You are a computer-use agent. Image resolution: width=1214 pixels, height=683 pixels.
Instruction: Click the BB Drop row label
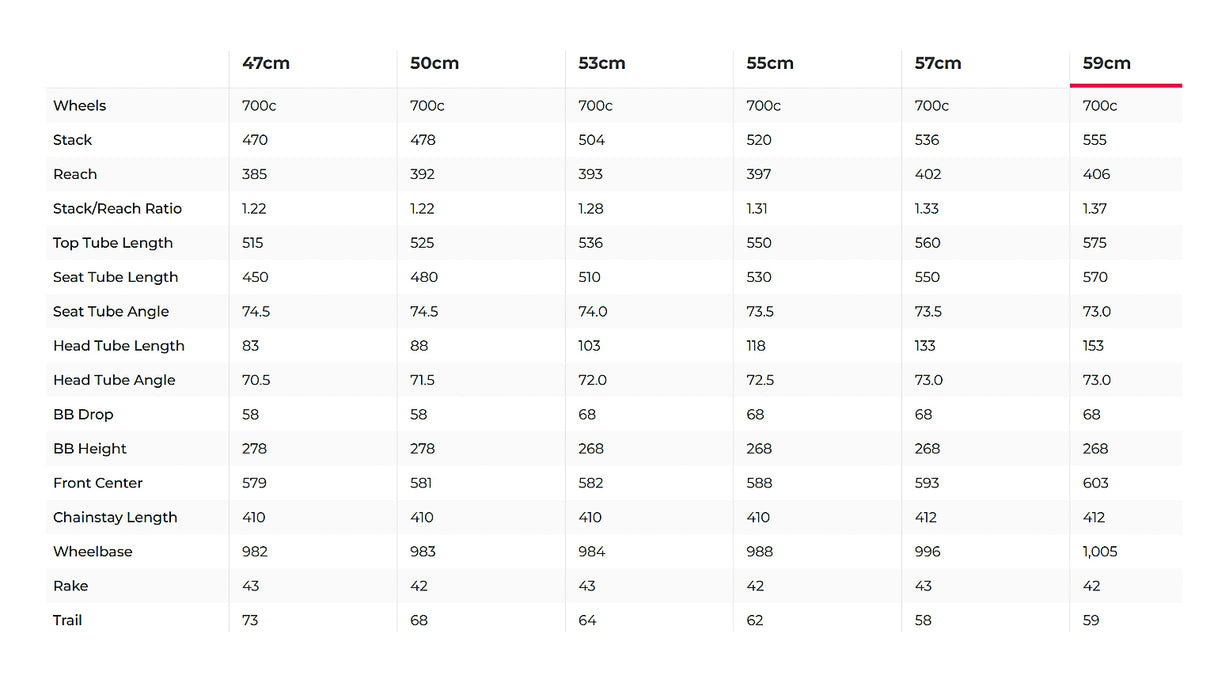[83, 415]
